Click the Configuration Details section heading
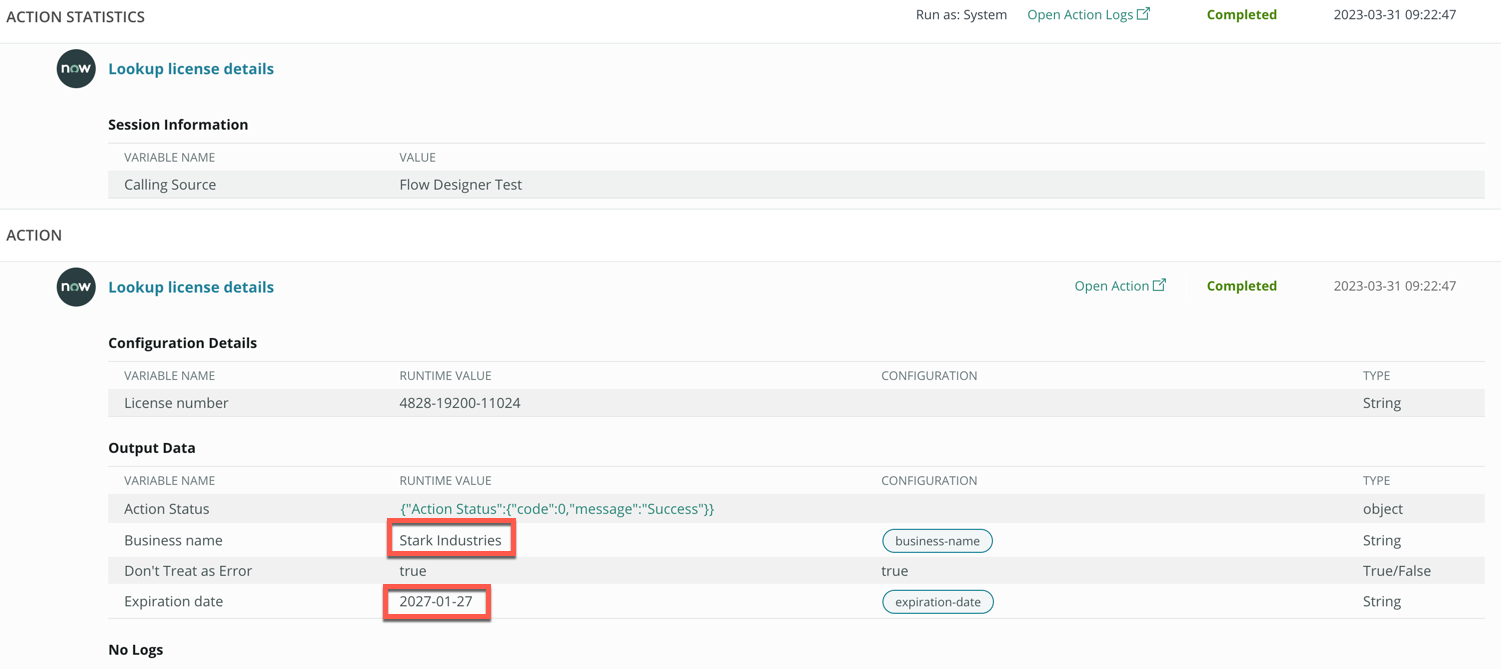The height and width of the screenshot is (669, 1501). tap(182, 343)
